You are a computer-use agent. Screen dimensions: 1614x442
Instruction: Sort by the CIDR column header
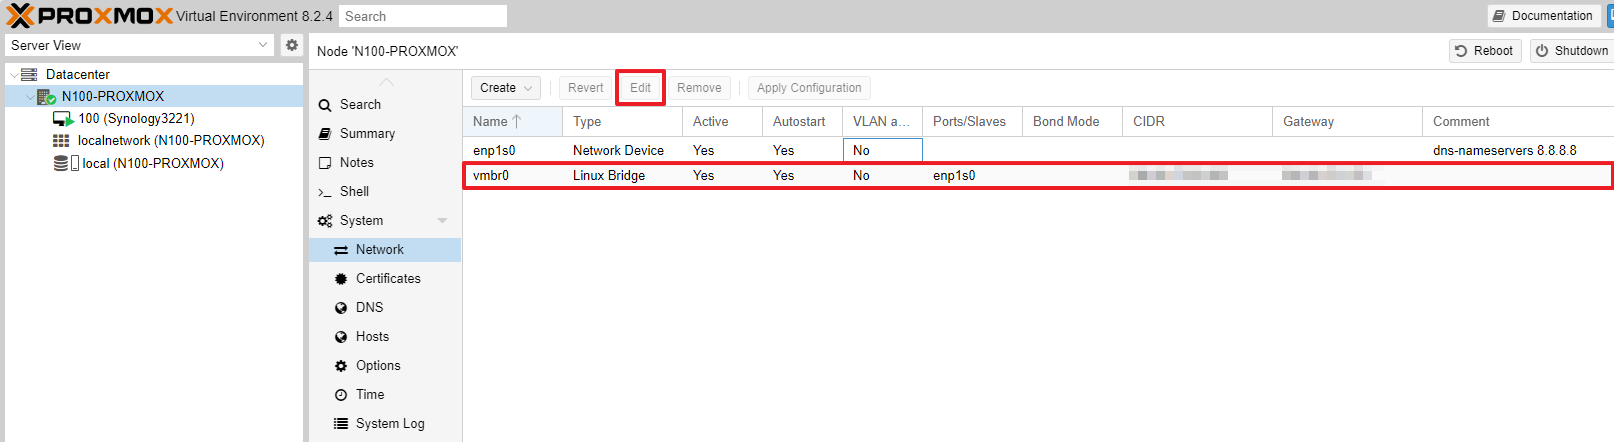tap(1197, 121)
